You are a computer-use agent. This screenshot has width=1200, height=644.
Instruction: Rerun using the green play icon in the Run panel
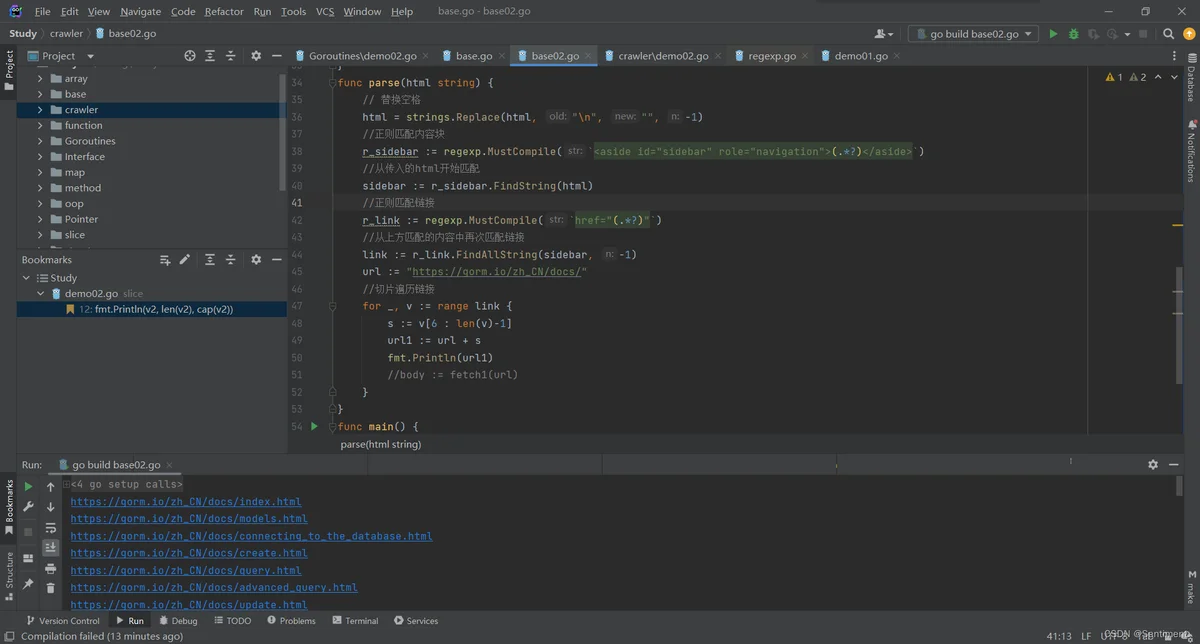point(28,487)
